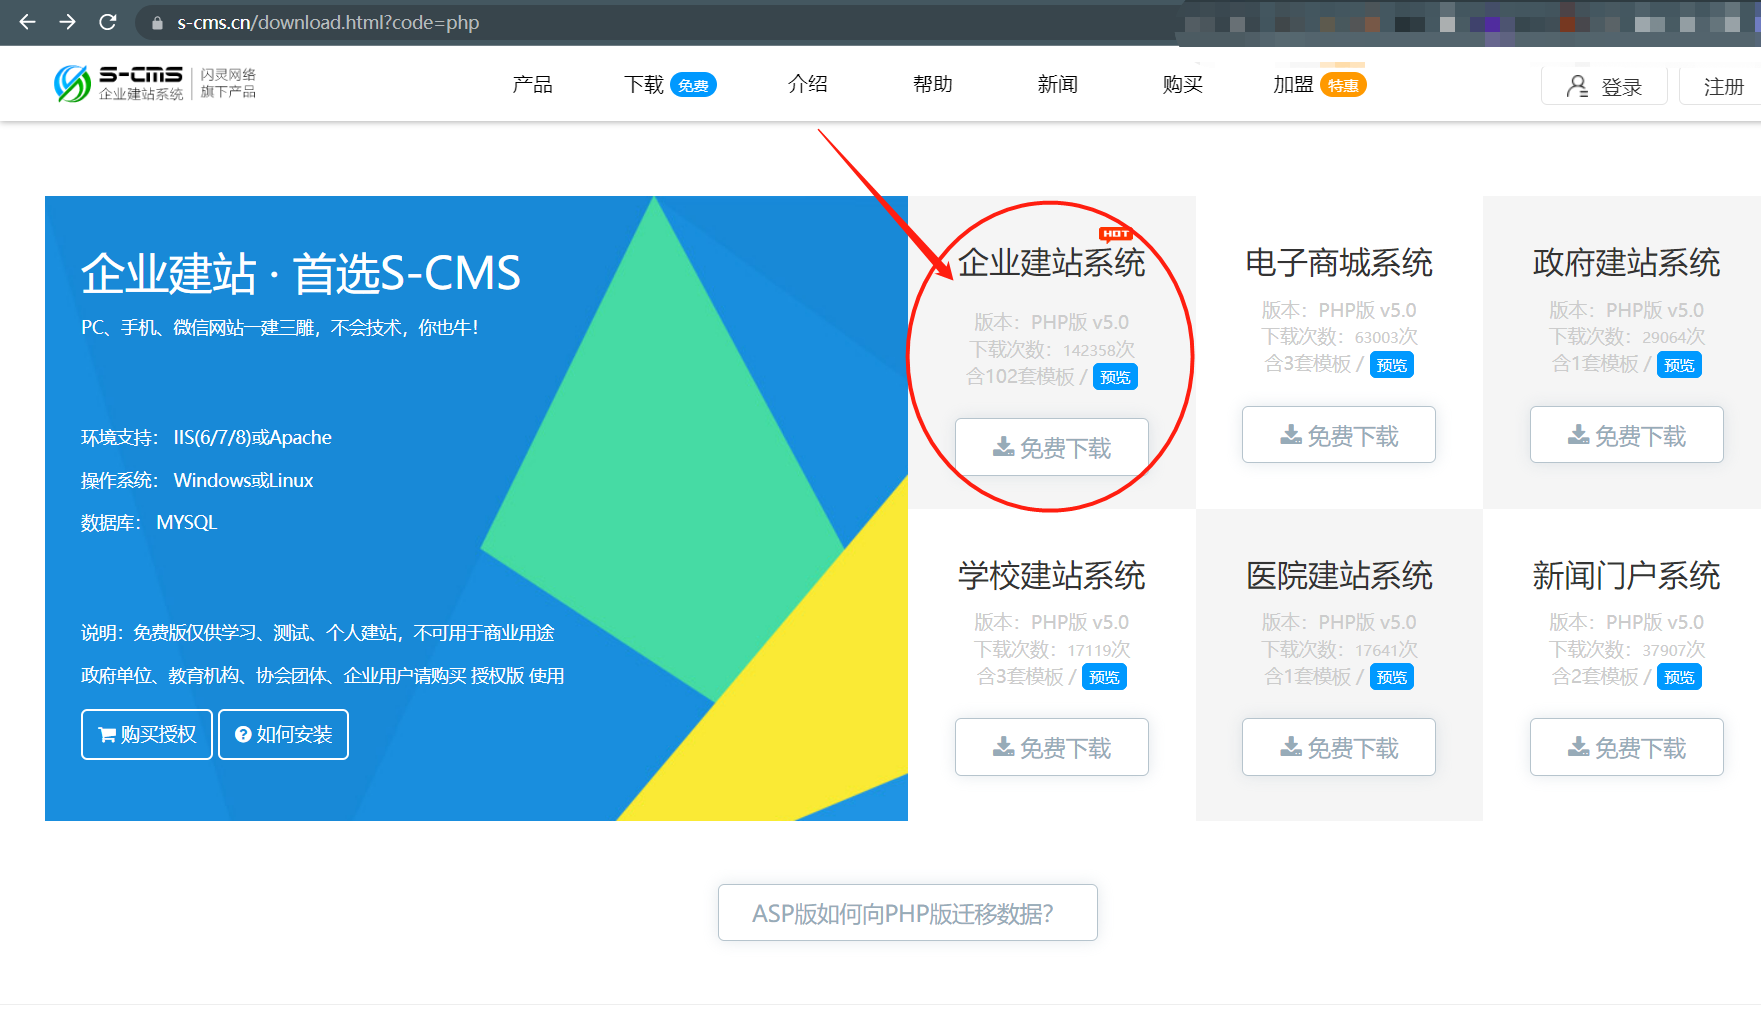Click the person icon next to 登录
1761x1019 pixels.
pyautogui.click(x=1577, y=86)
